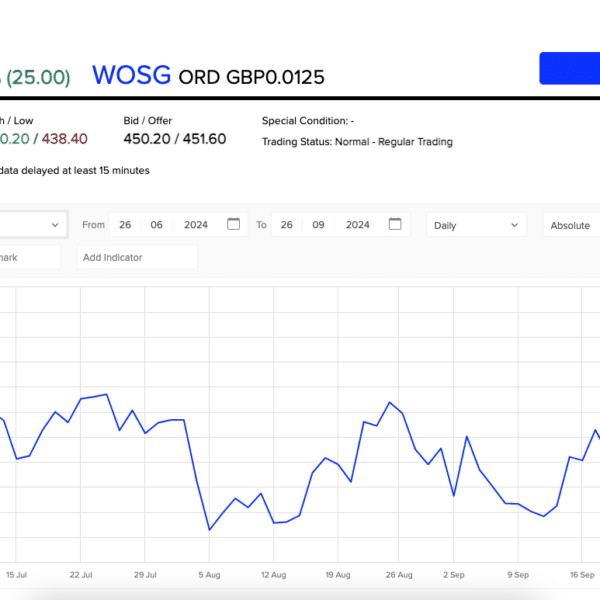Click the 9 Sep x-axis date label

517,575
